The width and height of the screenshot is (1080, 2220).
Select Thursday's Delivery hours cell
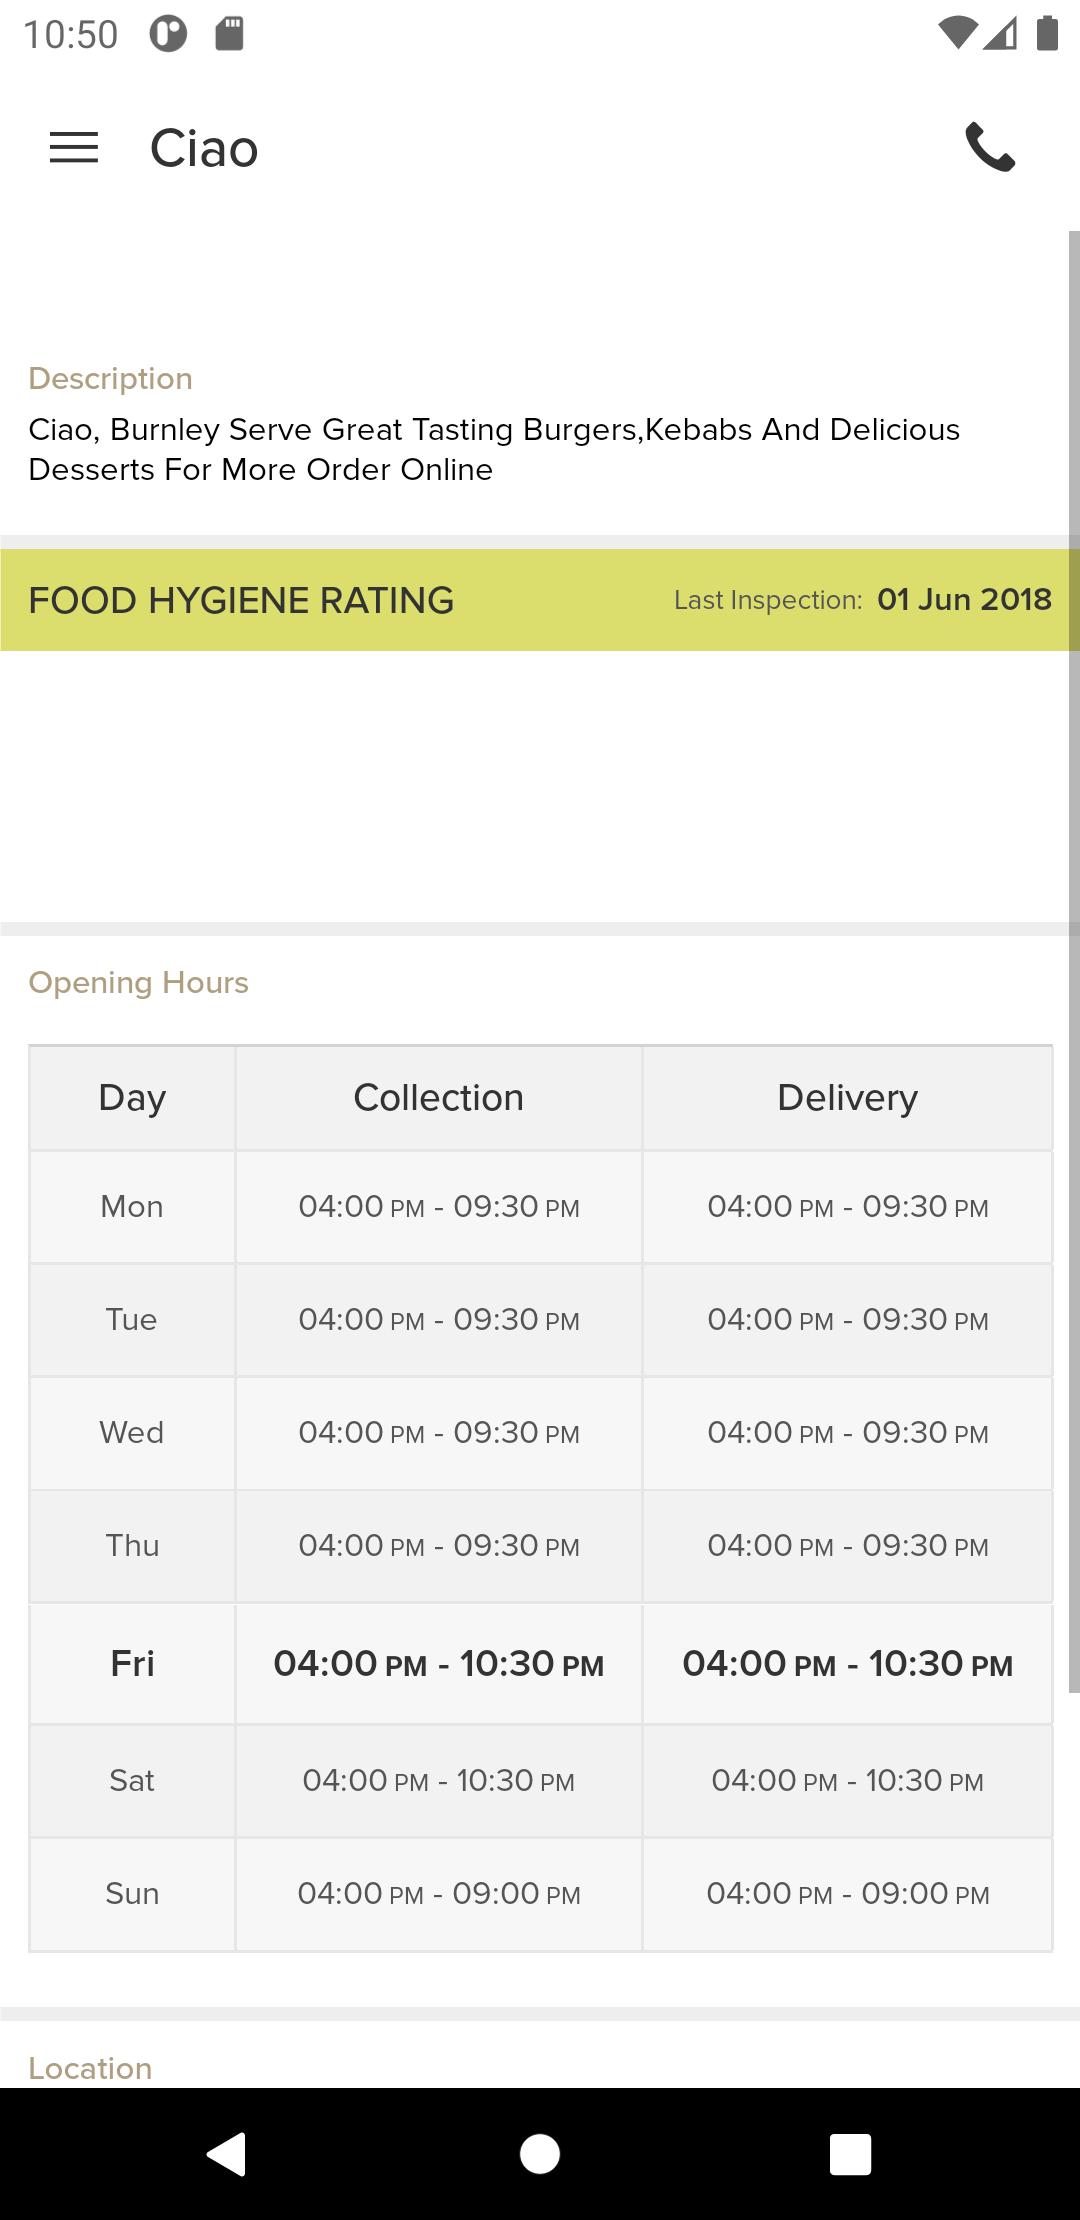pos(848,1546)
